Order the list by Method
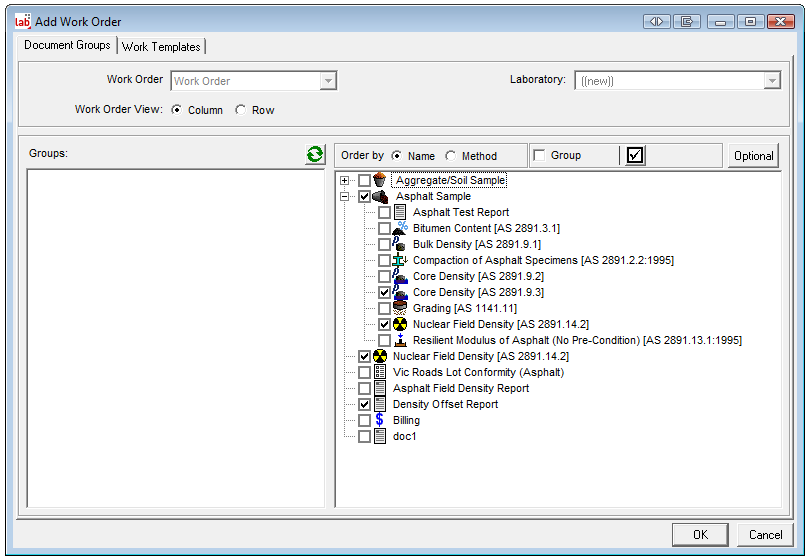809x559 pixels. [x=451, y=156]
